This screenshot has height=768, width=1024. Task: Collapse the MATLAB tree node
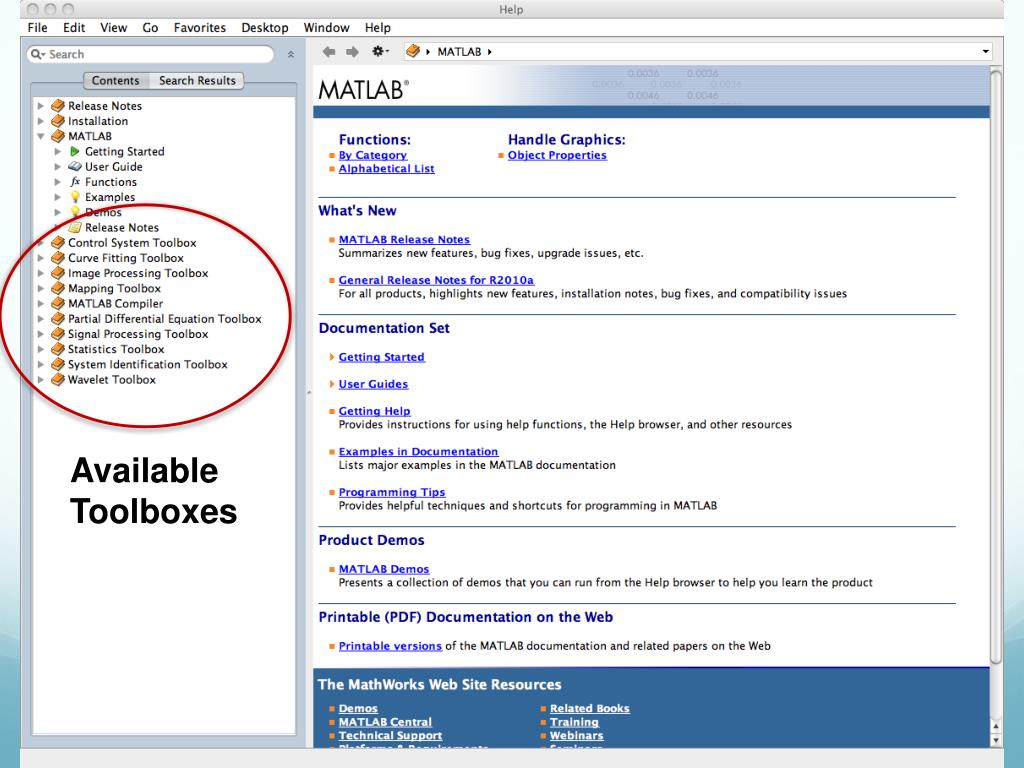(40, 136)
